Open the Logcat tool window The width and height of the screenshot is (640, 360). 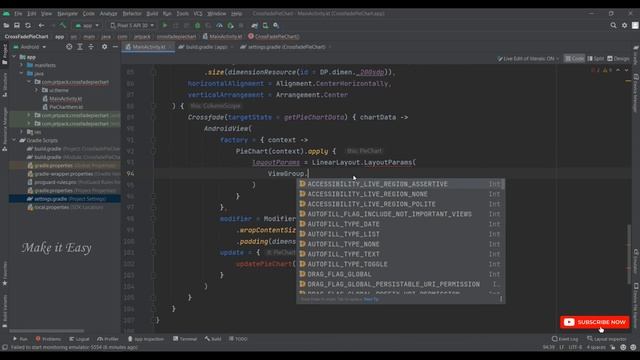point(79,339)
